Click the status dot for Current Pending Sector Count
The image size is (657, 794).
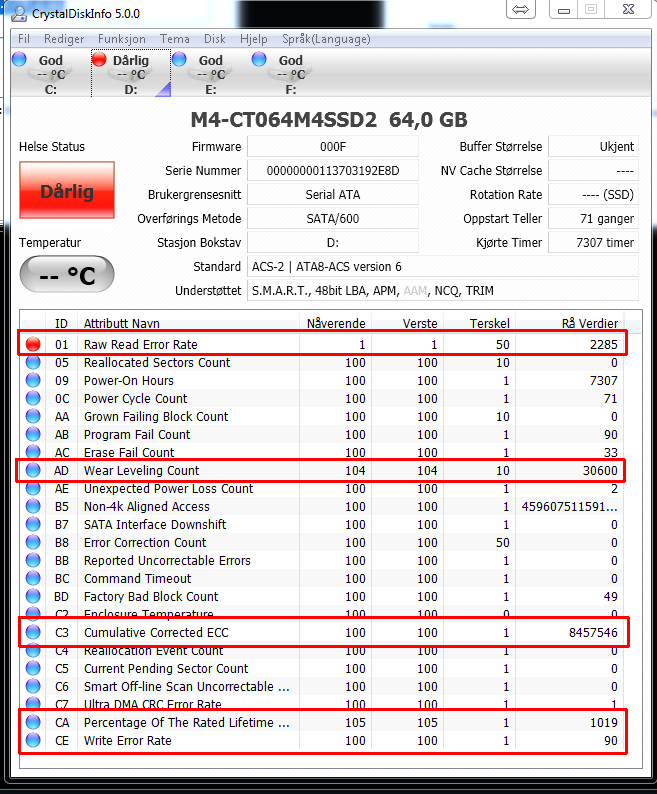tap(33, 668)
